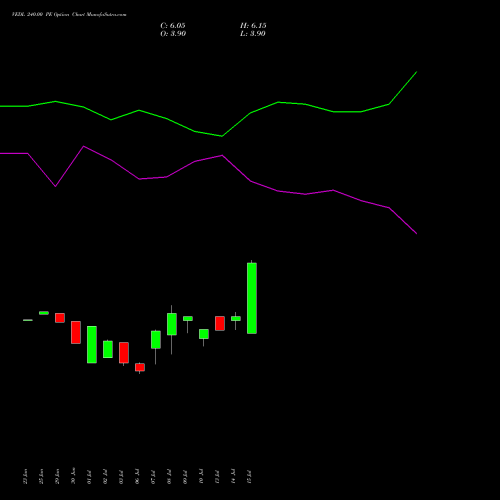500x500 pixels.
Task: Click the green candlestick for 09 Jul
Action: click(188, 319)
